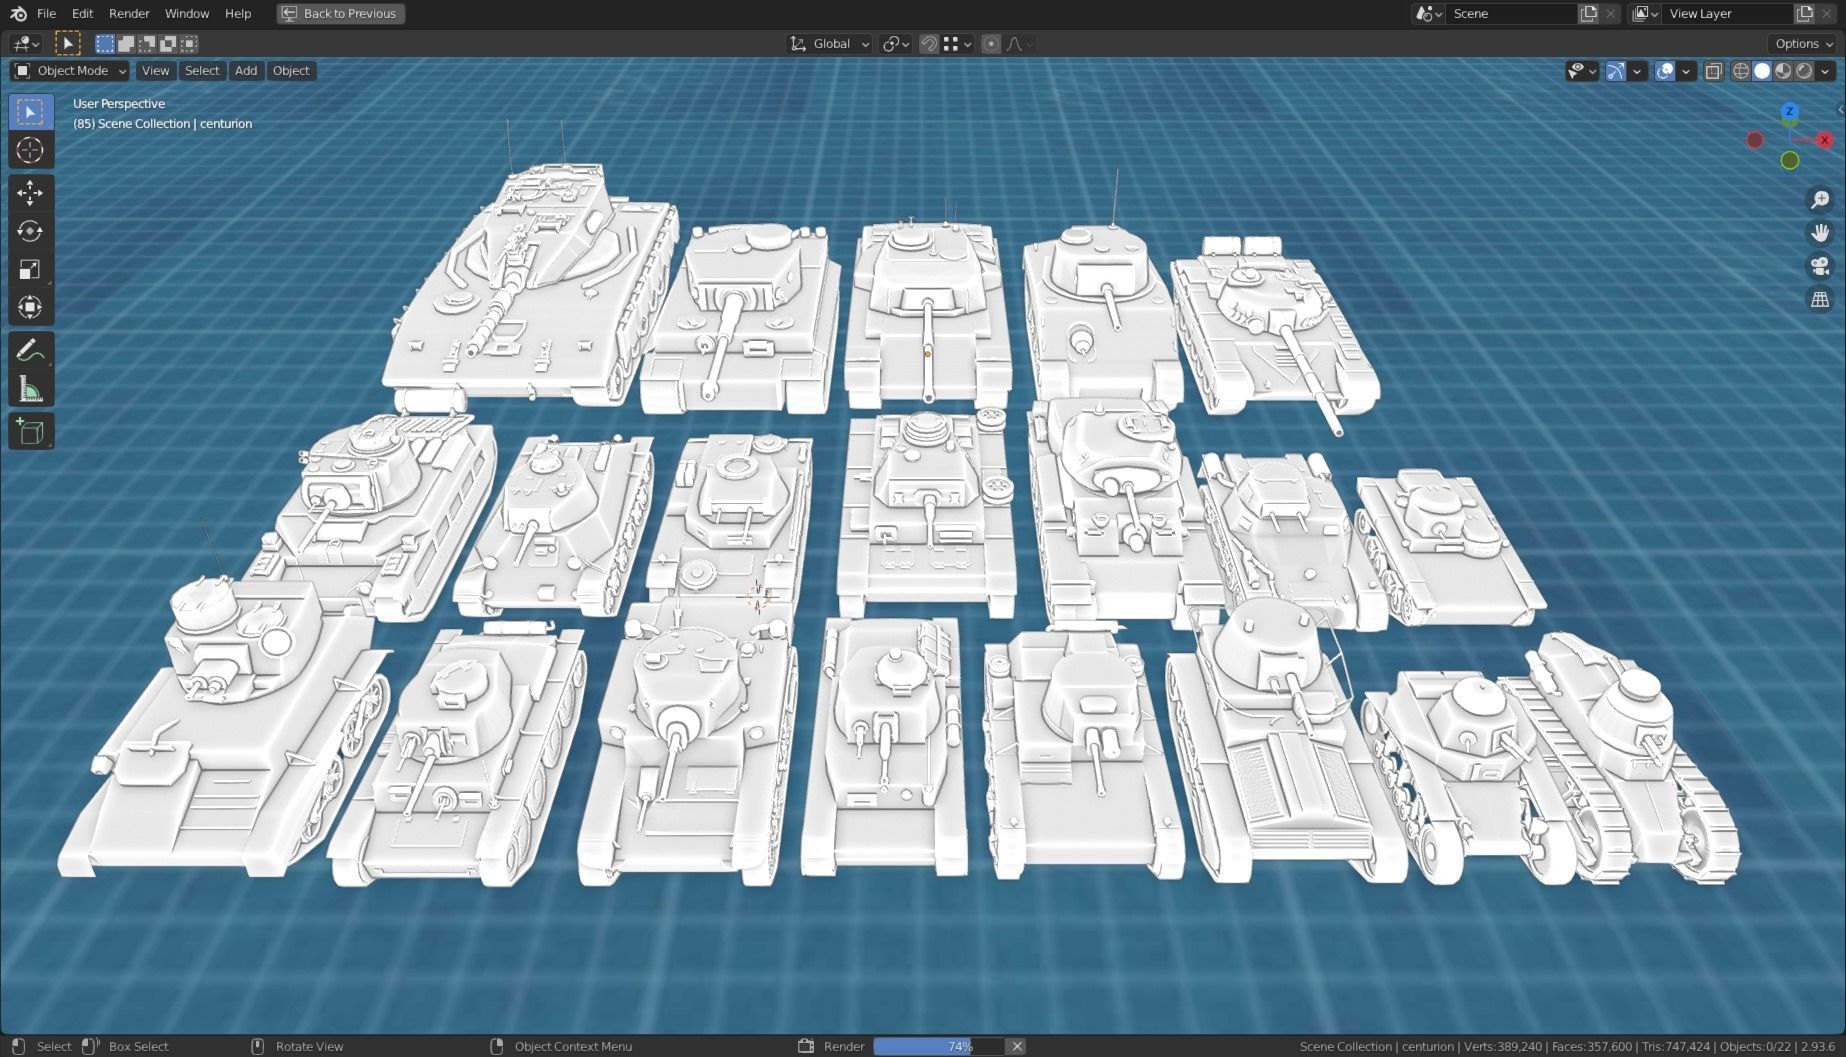The height and width of the screenshot is (1057, 1846).
Task: Select the Add Cube tool
Action: click(31, 431)
